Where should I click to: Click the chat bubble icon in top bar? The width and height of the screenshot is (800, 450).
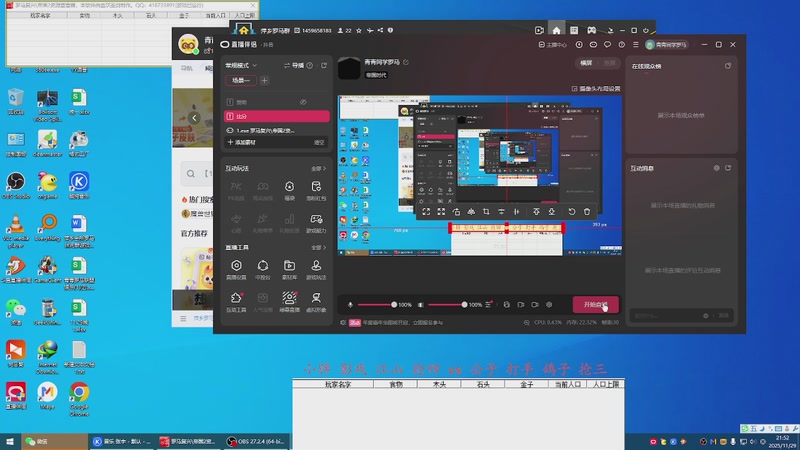point(607,45)
